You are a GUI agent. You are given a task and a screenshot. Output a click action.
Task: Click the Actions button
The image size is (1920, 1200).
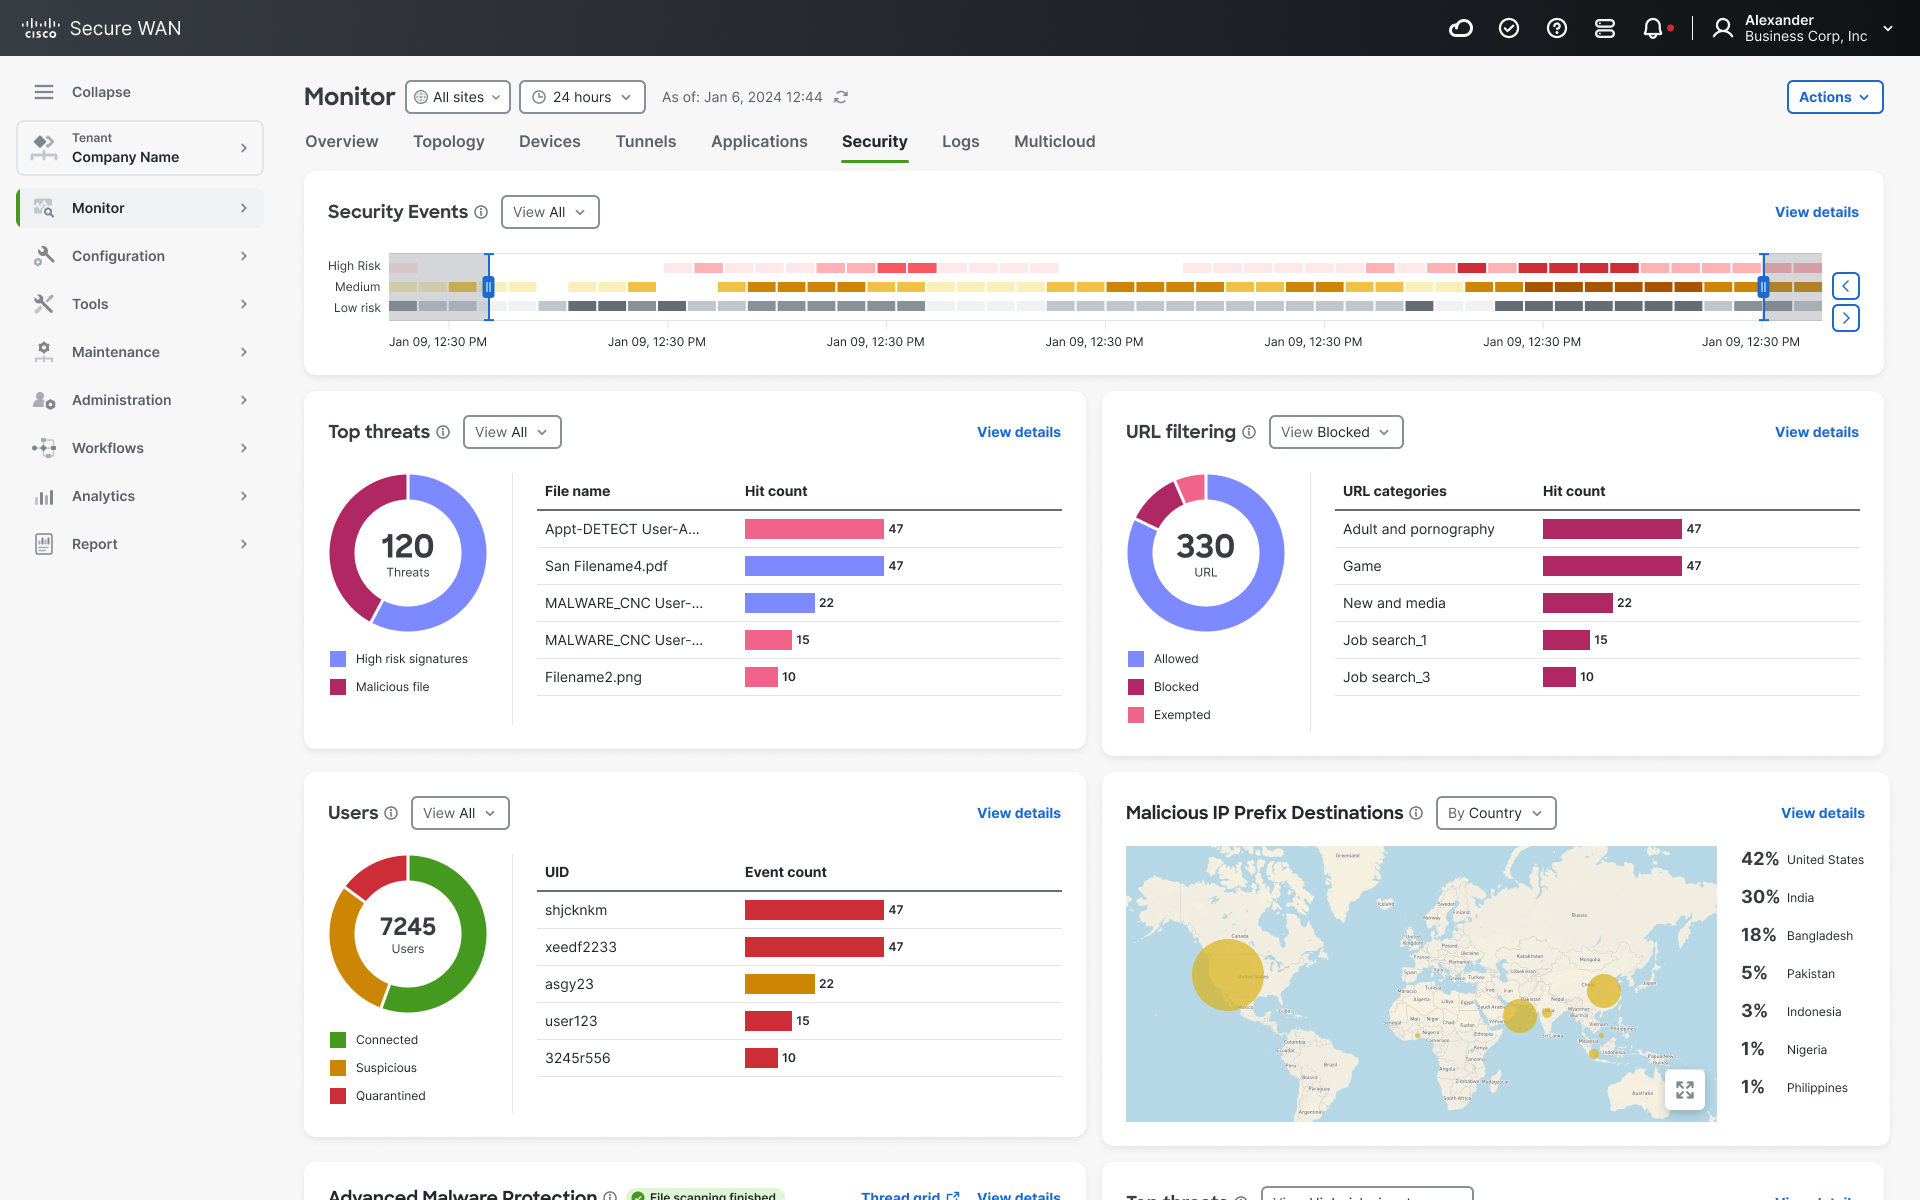tap(1835, 97)
